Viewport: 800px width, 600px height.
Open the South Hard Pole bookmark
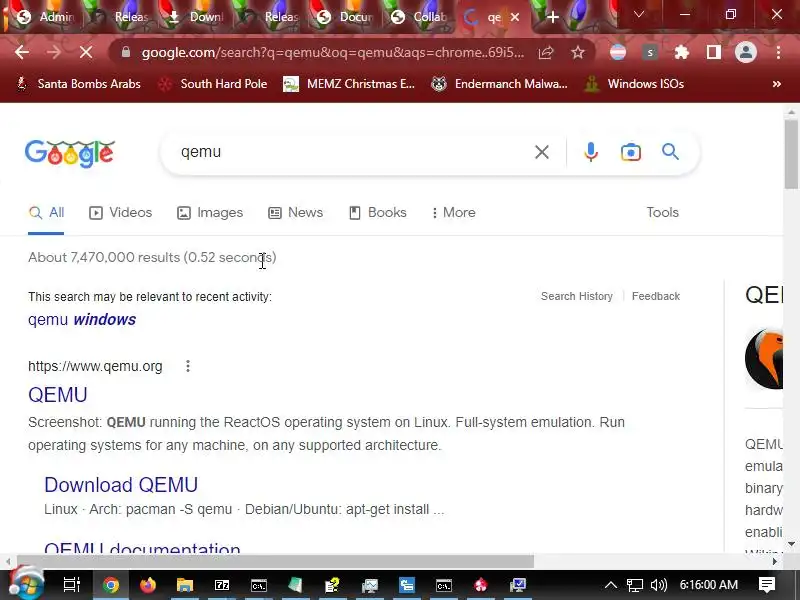(212, 84)
